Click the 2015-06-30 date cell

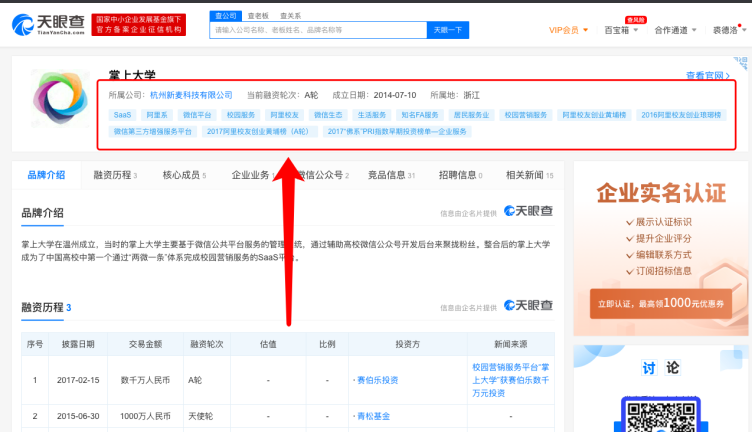click(x=78, y=416)
